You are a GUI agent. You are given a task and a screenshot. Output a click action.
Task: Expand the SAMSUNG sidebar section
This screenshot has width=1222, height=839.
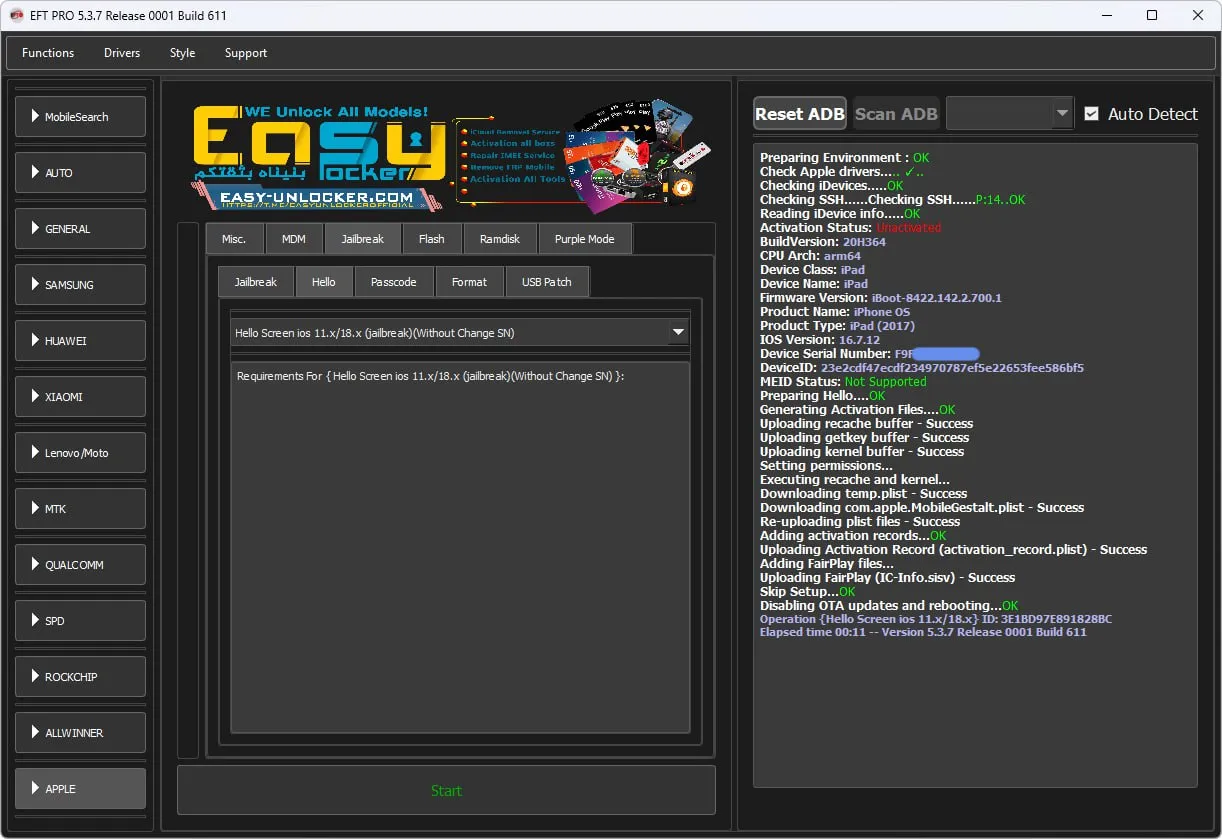pos(80,285)
